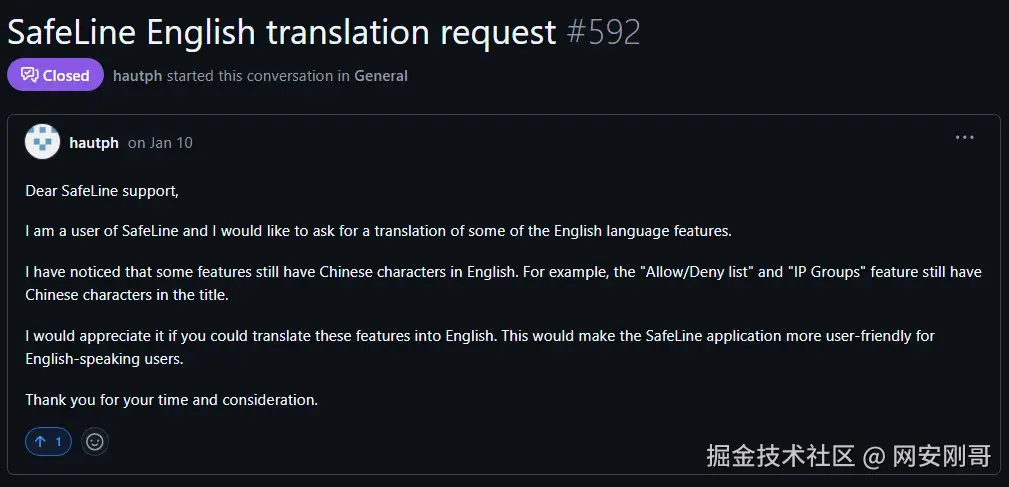1009x487 pixels.
Task: Click hautph link next to "started this conversation"
Action: coord(137,76)
